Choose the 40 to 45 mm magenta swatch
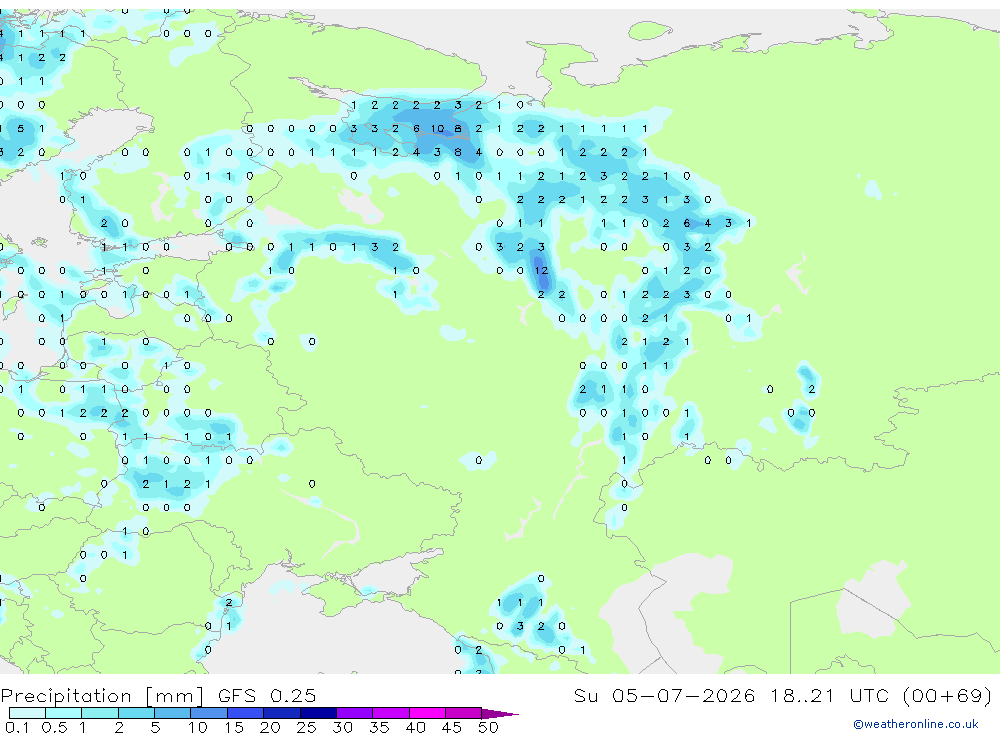Screen dimensions: 1000x733 [427, 713]
